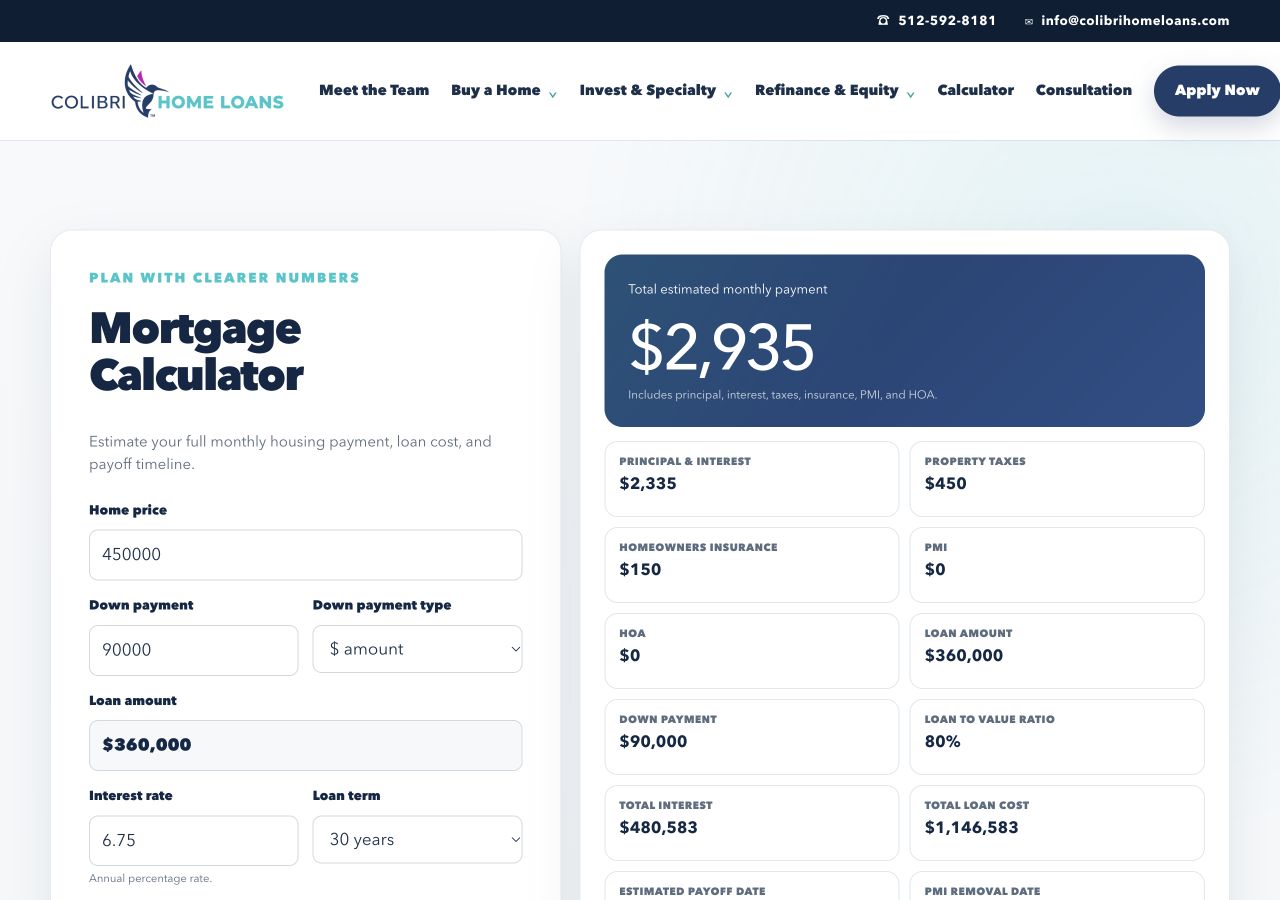Click the Estimated Payoff Date card
Viewport: 1280px width, 900px height.
752,886
